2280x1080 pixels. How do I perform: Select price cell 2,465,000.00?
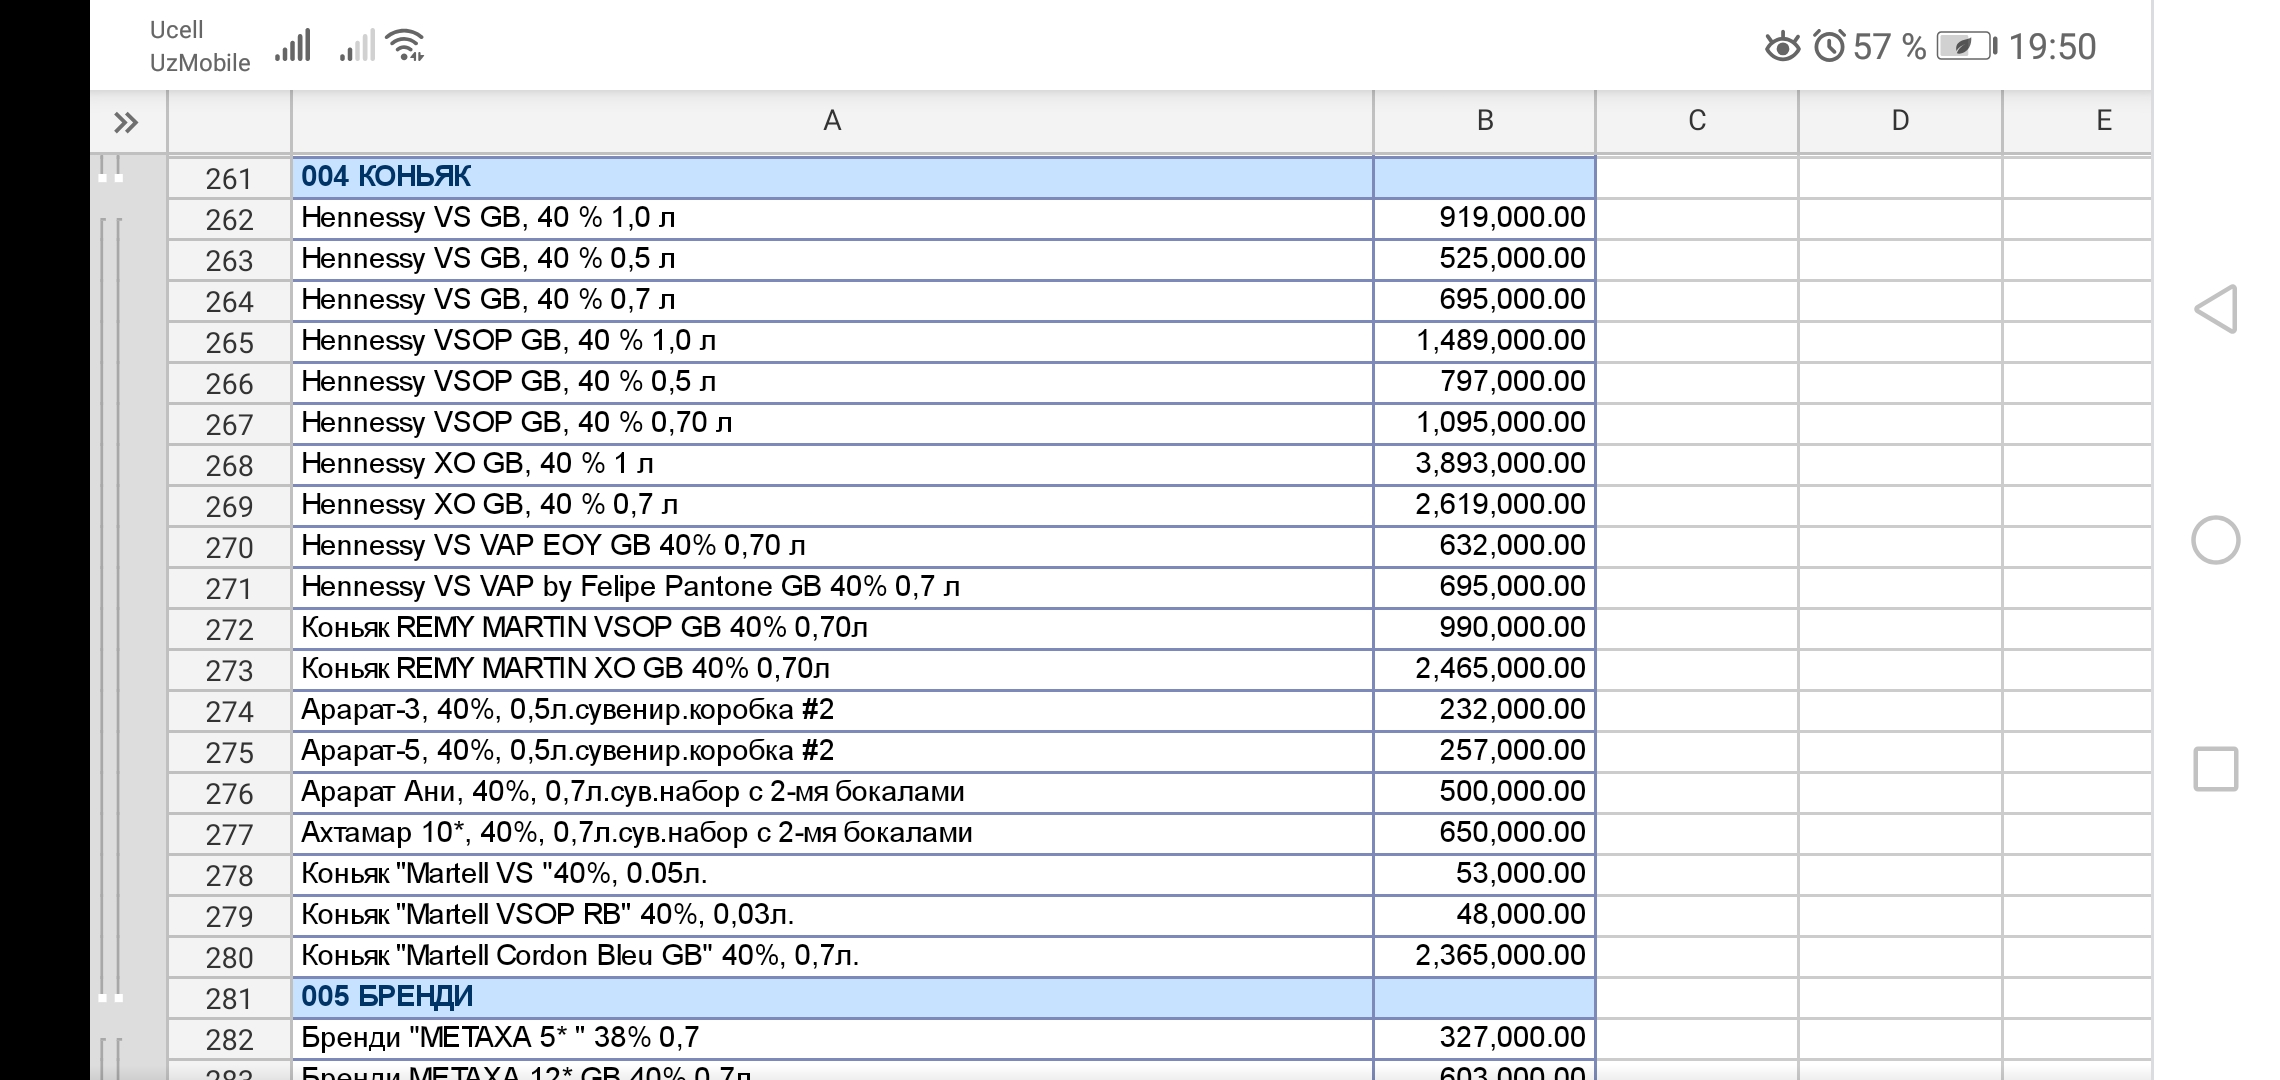(x=1484, y=668)
